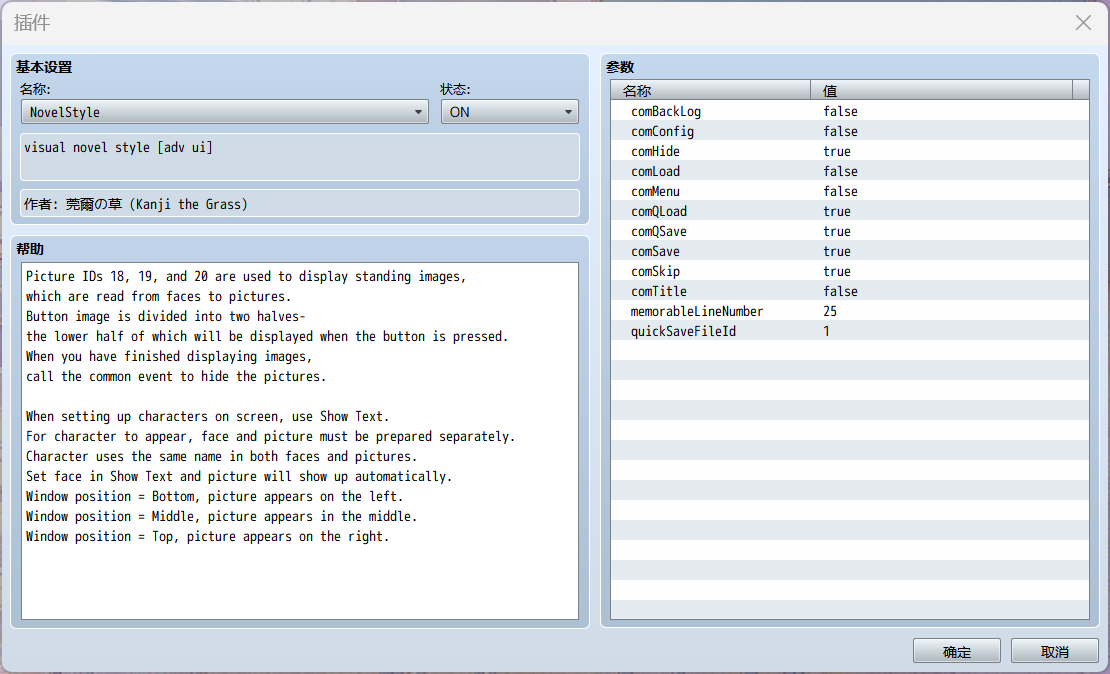Click the 值 column header in parameters
The image size is (1110, 674).
pyautogui.click(x=942, y=90)
